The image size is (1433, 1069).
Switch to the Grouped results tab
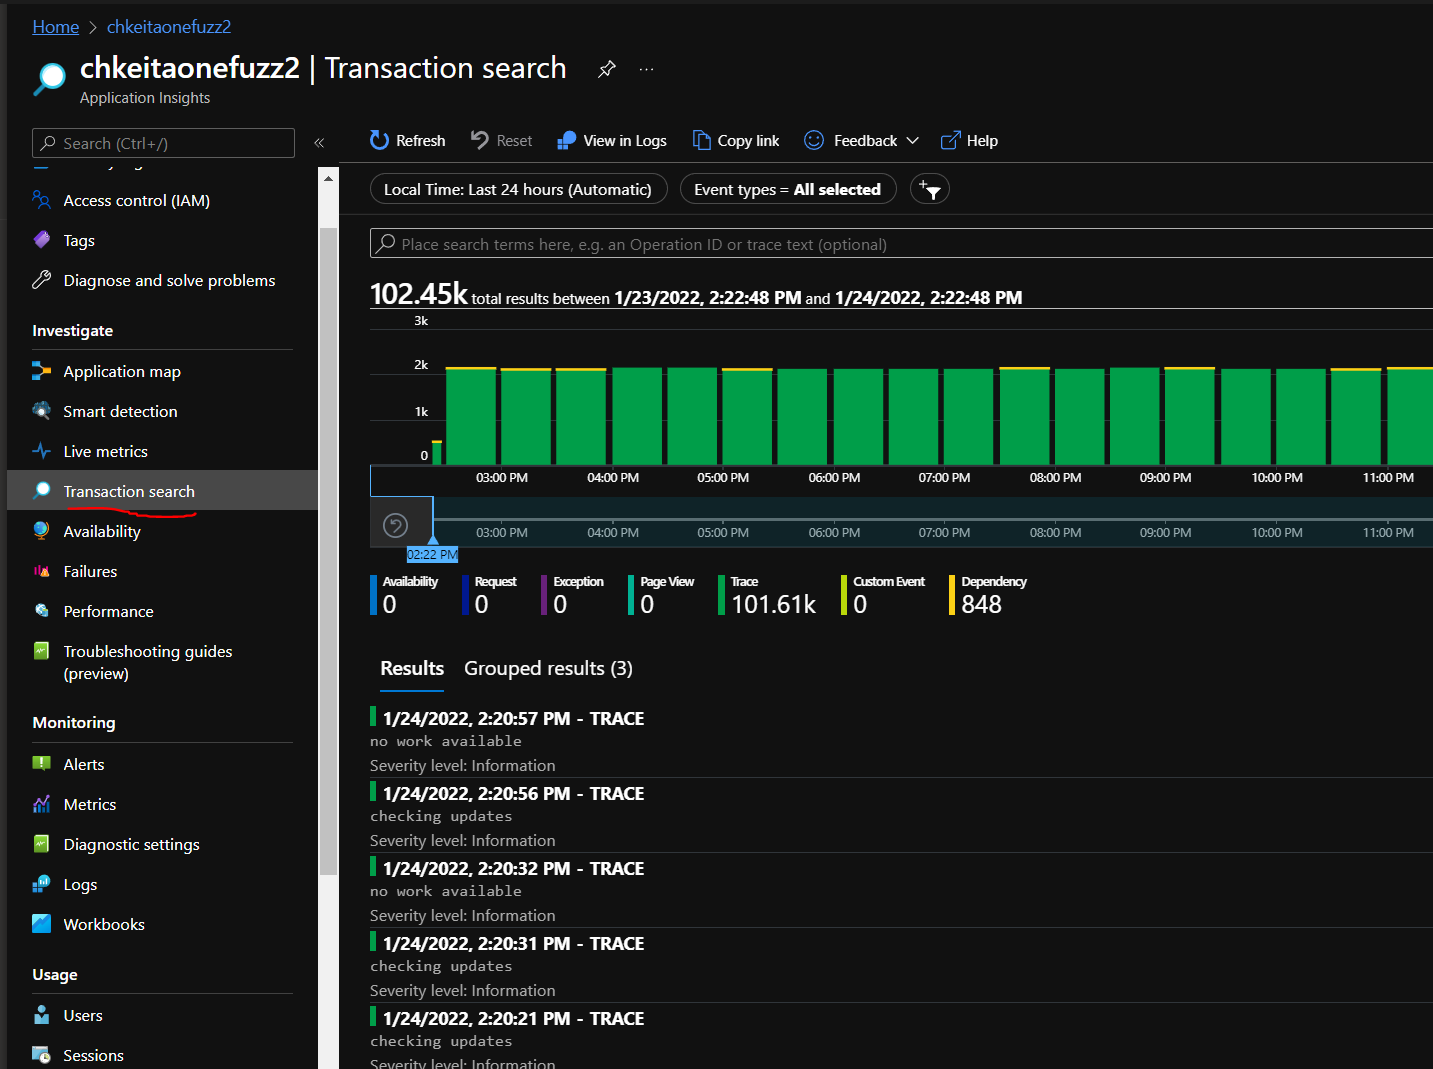point(547,668)
